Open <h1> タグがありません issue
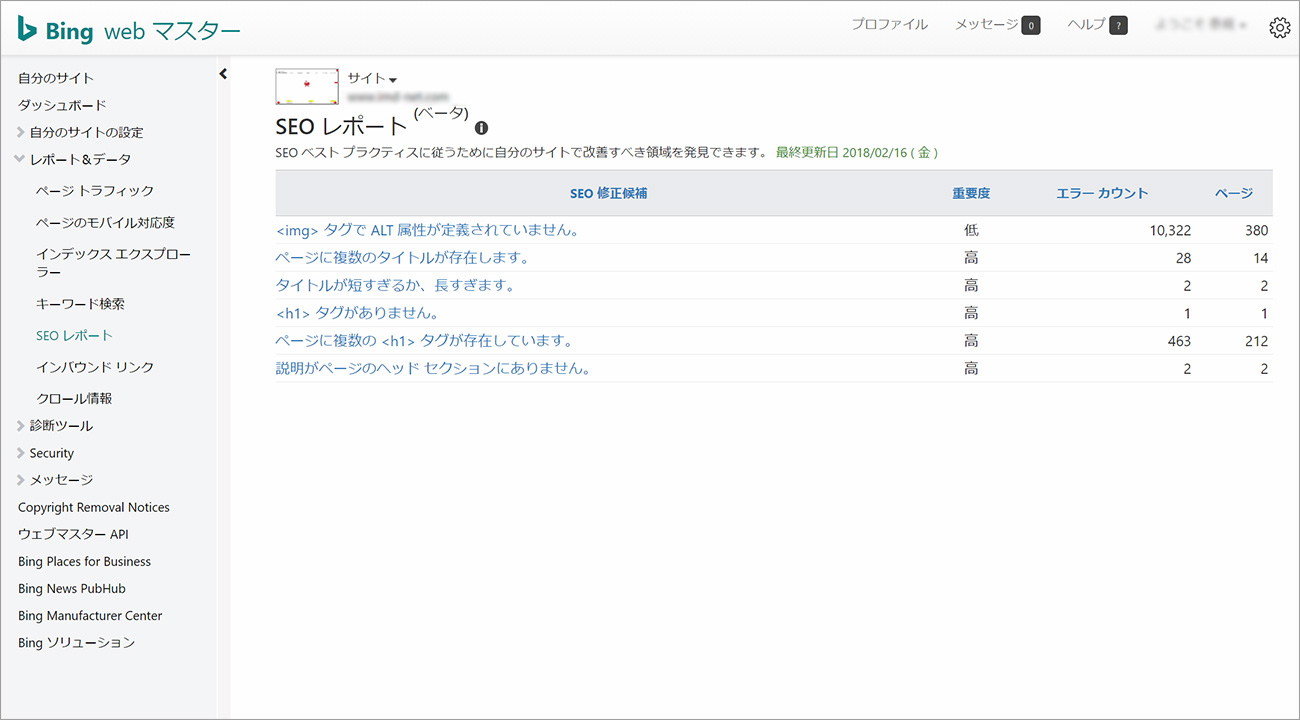 coord(357,314)
